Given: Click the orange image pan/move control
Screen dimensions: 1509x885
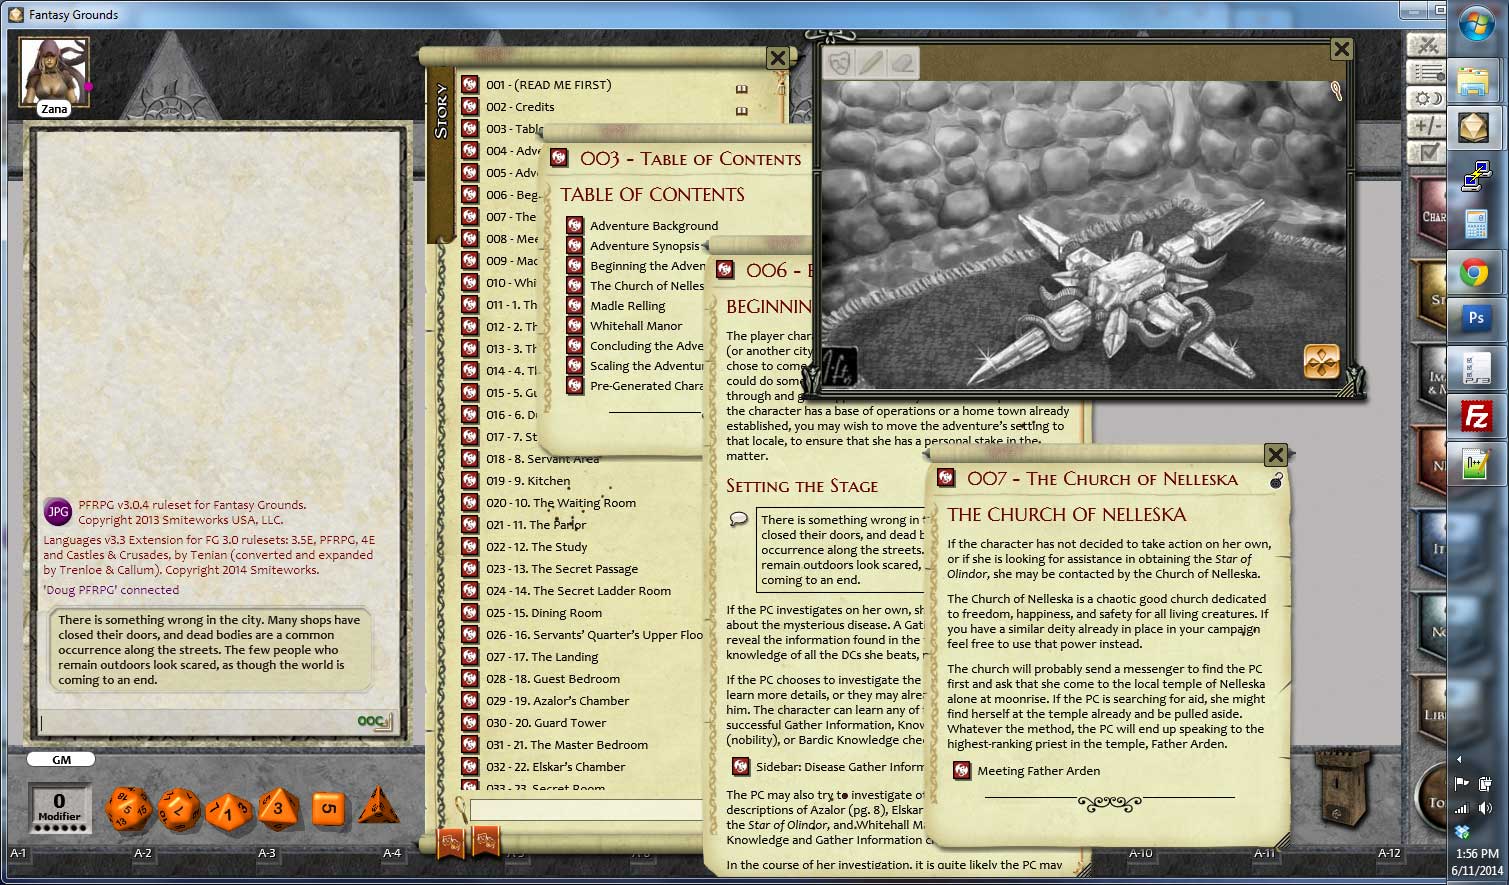Looking at the screenshot, I should click(1321, 362).
